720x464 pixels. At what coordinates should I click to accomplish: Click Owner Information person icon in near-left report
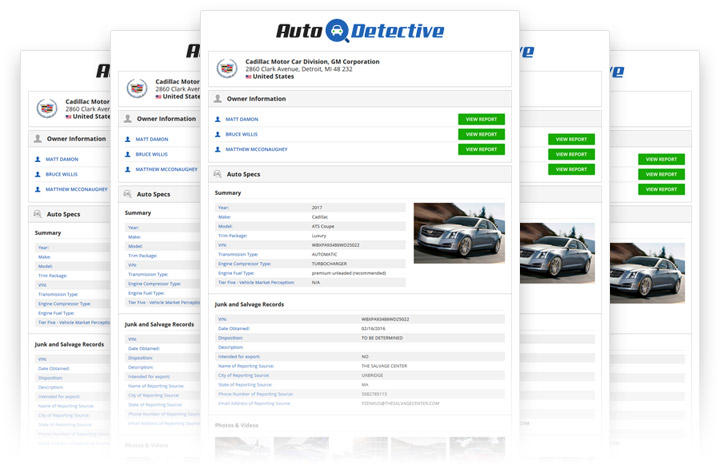[128, 119]
